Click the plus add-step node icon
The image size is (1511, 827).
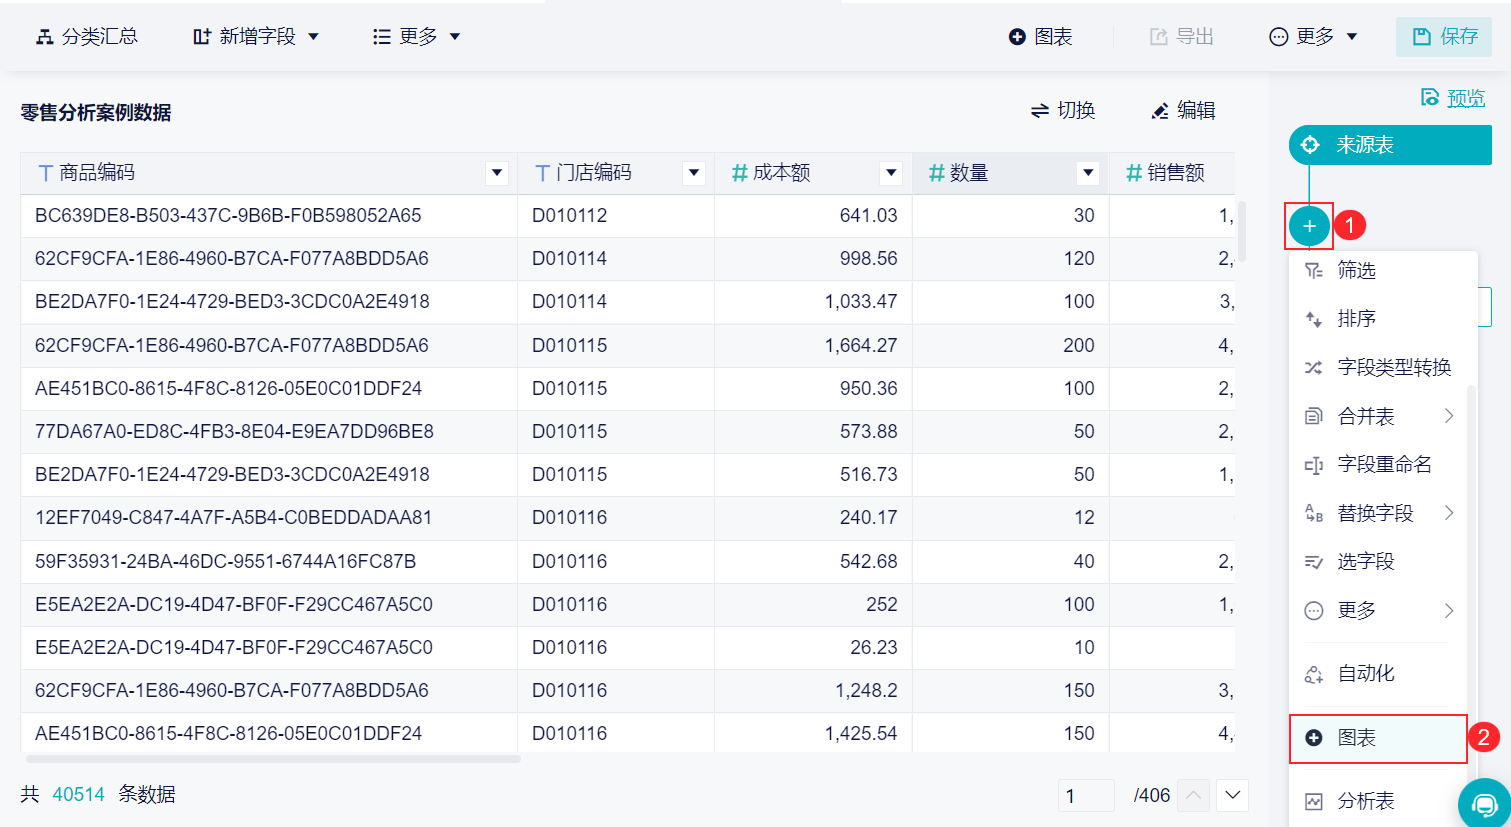click(1309, 226)
